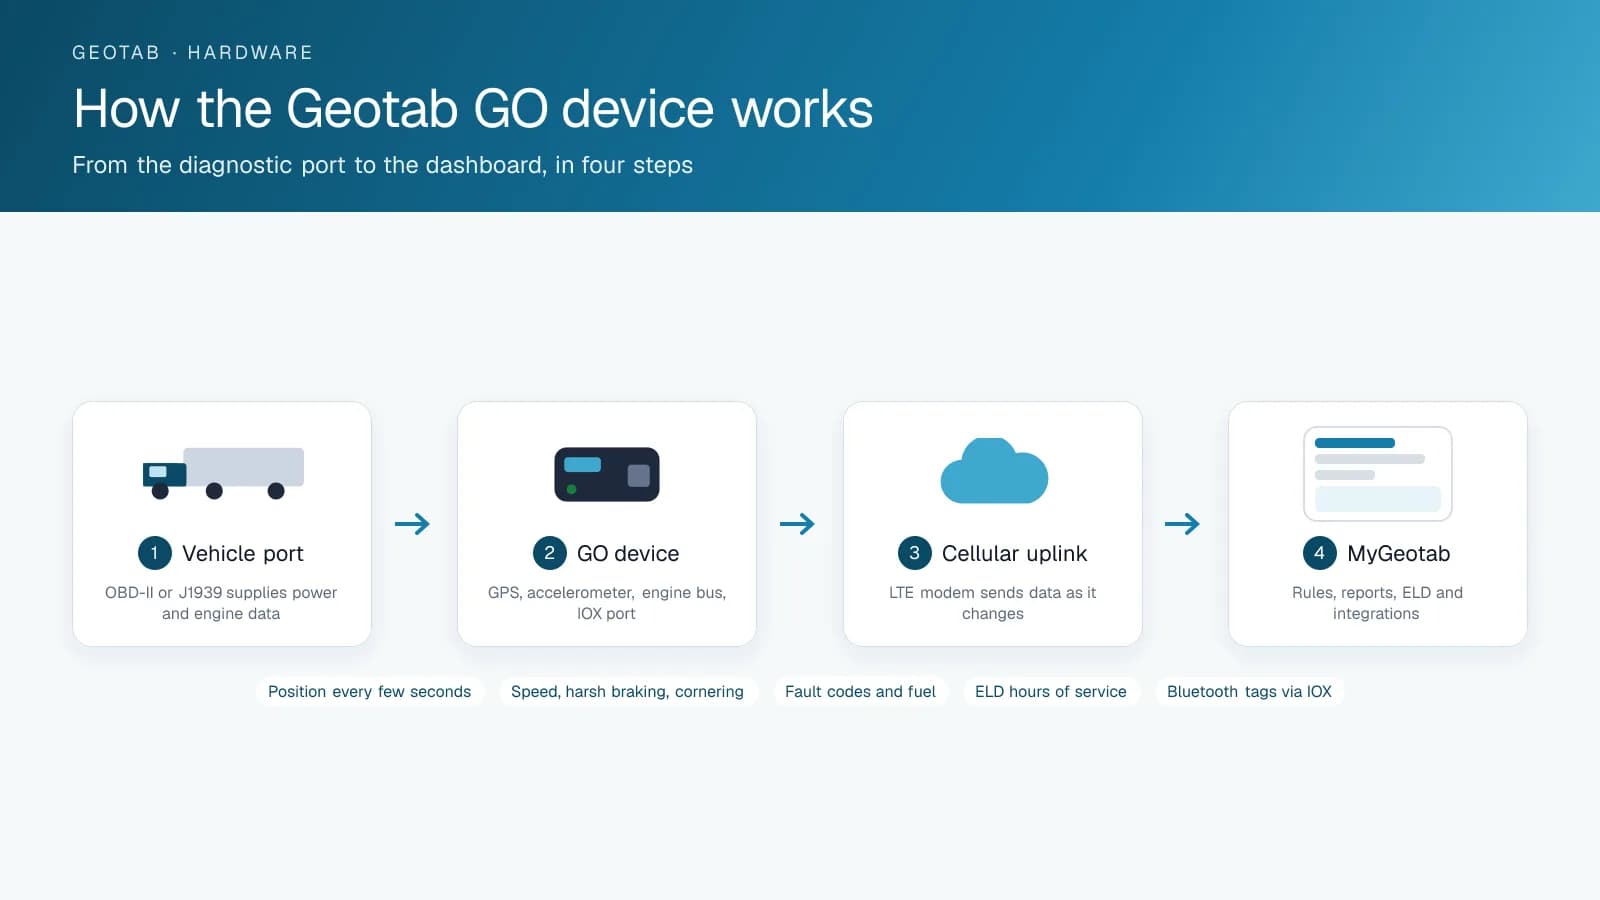Click the MyGeotab dashboard window icon
Image resolution: width=1600 pixels, height=900 pixels.
pyautogui.click(x=1378, y=474)
